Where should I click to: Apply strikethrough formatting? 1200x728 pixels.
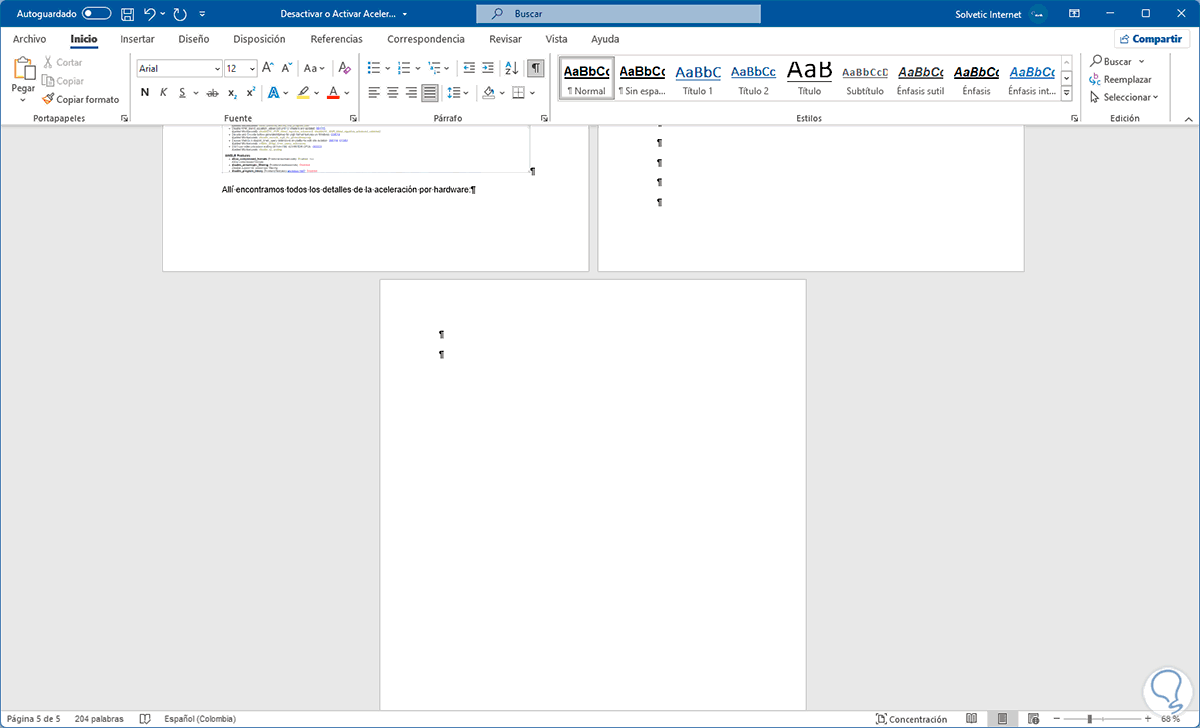tap(211, 91)
